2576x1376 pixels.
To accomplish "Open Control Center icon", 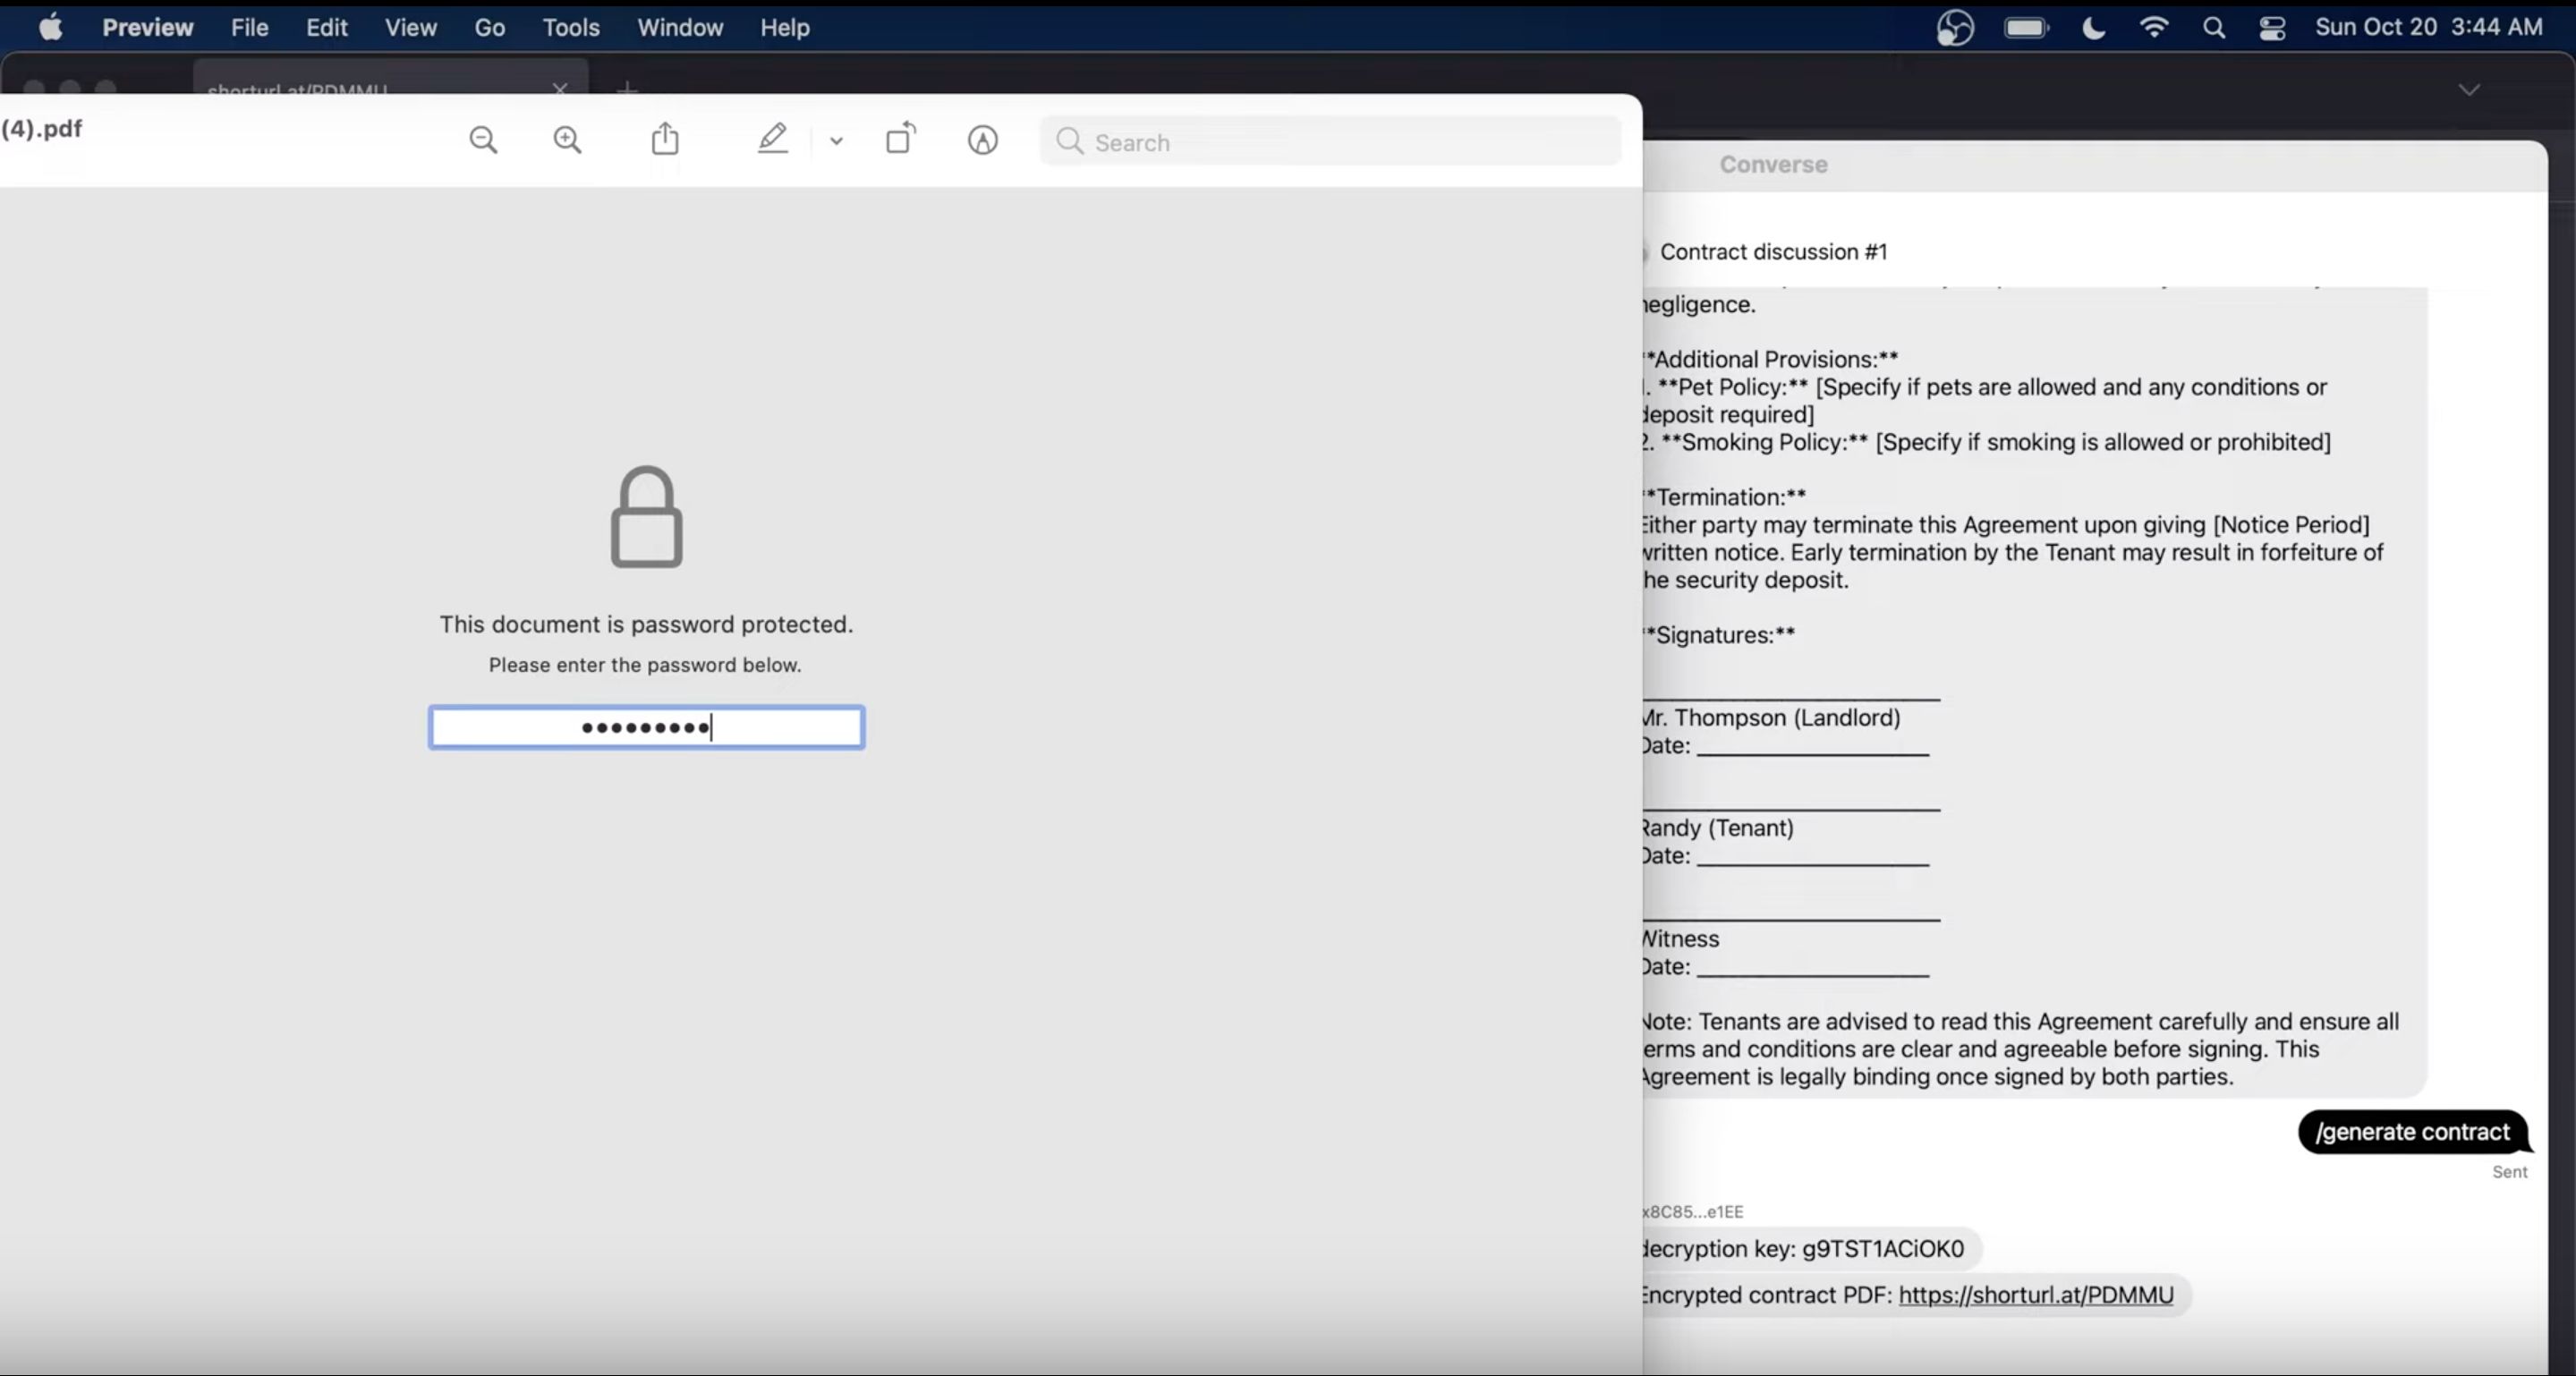I will pyautogui.click(x=2272, y=27).
